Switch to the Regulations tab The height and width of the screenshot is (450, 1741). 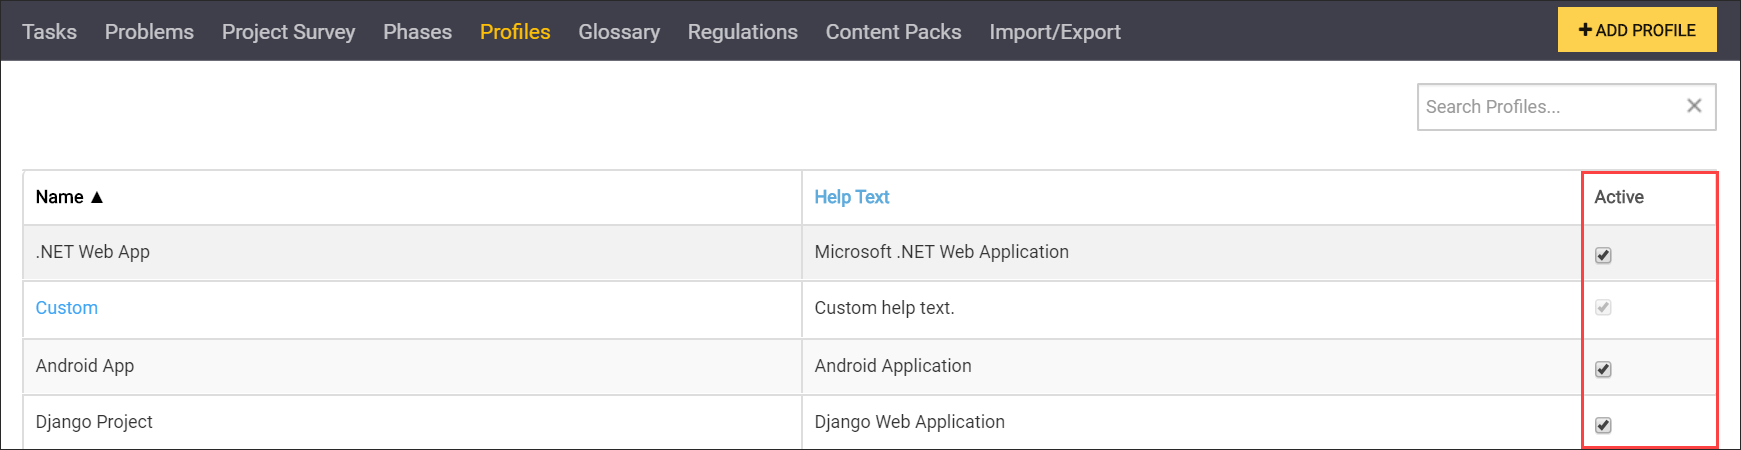point(742,32)
